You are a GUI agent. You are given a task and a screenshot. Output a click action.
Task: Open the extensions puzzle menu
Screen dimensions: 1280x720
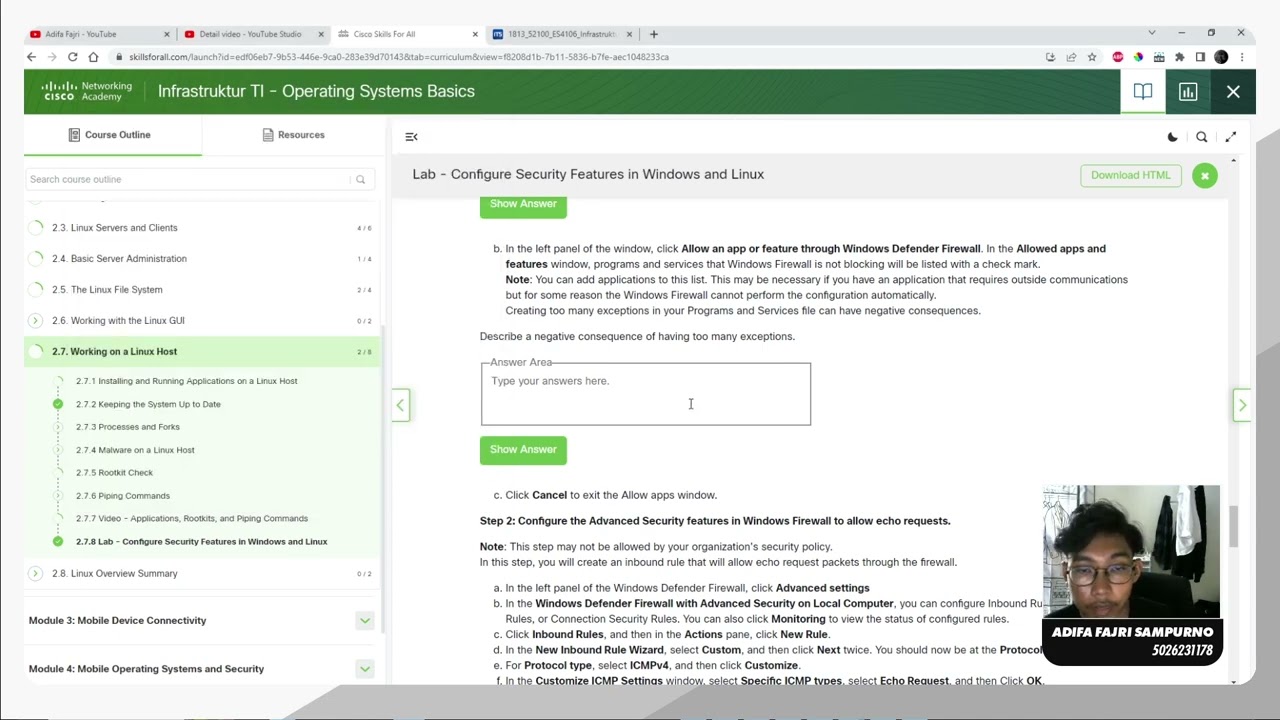(1180, 57)
